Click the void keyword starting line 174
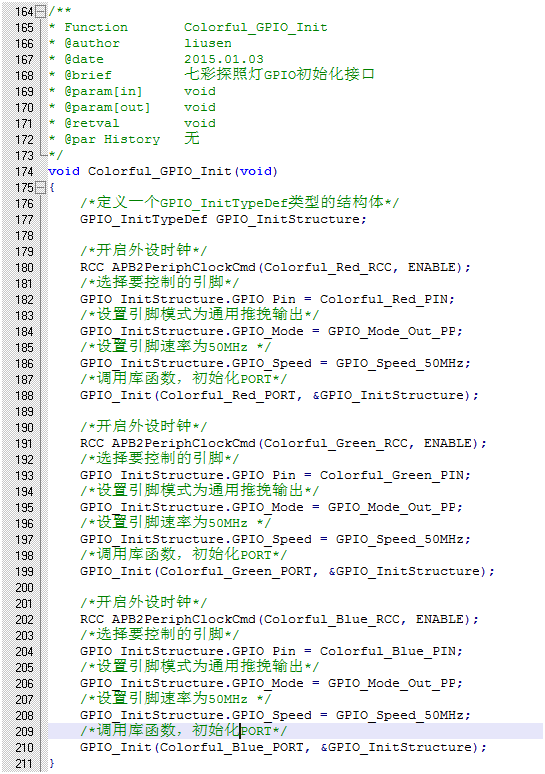The width and height of the screenshot is (545, 774). pyautogui.click(x=64, y=171)
